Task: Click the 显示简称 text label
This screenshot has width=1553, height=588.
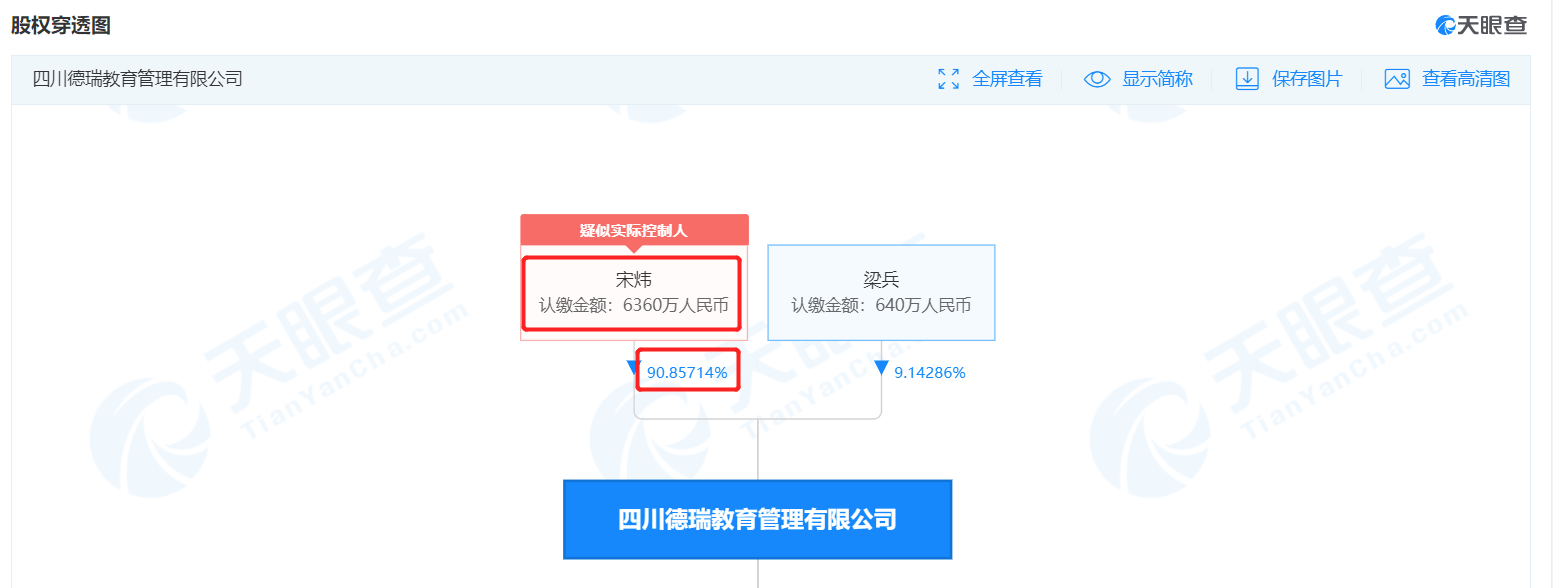Action: pos(1157,79)
